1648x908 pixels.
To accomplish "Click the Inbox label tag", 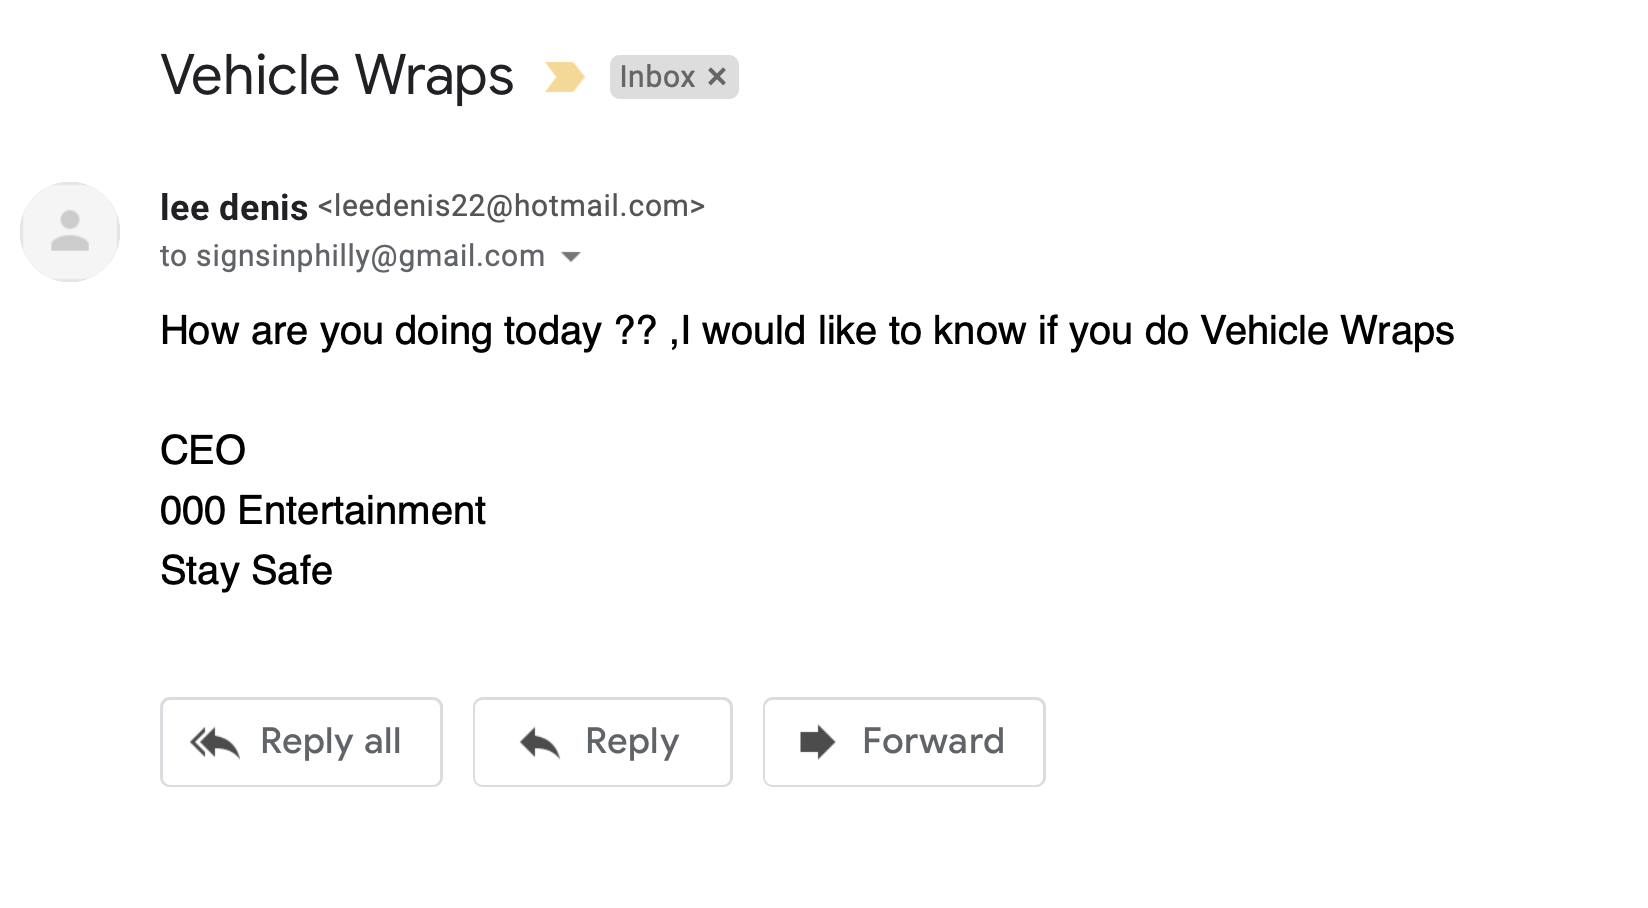I will click(657, 77).
